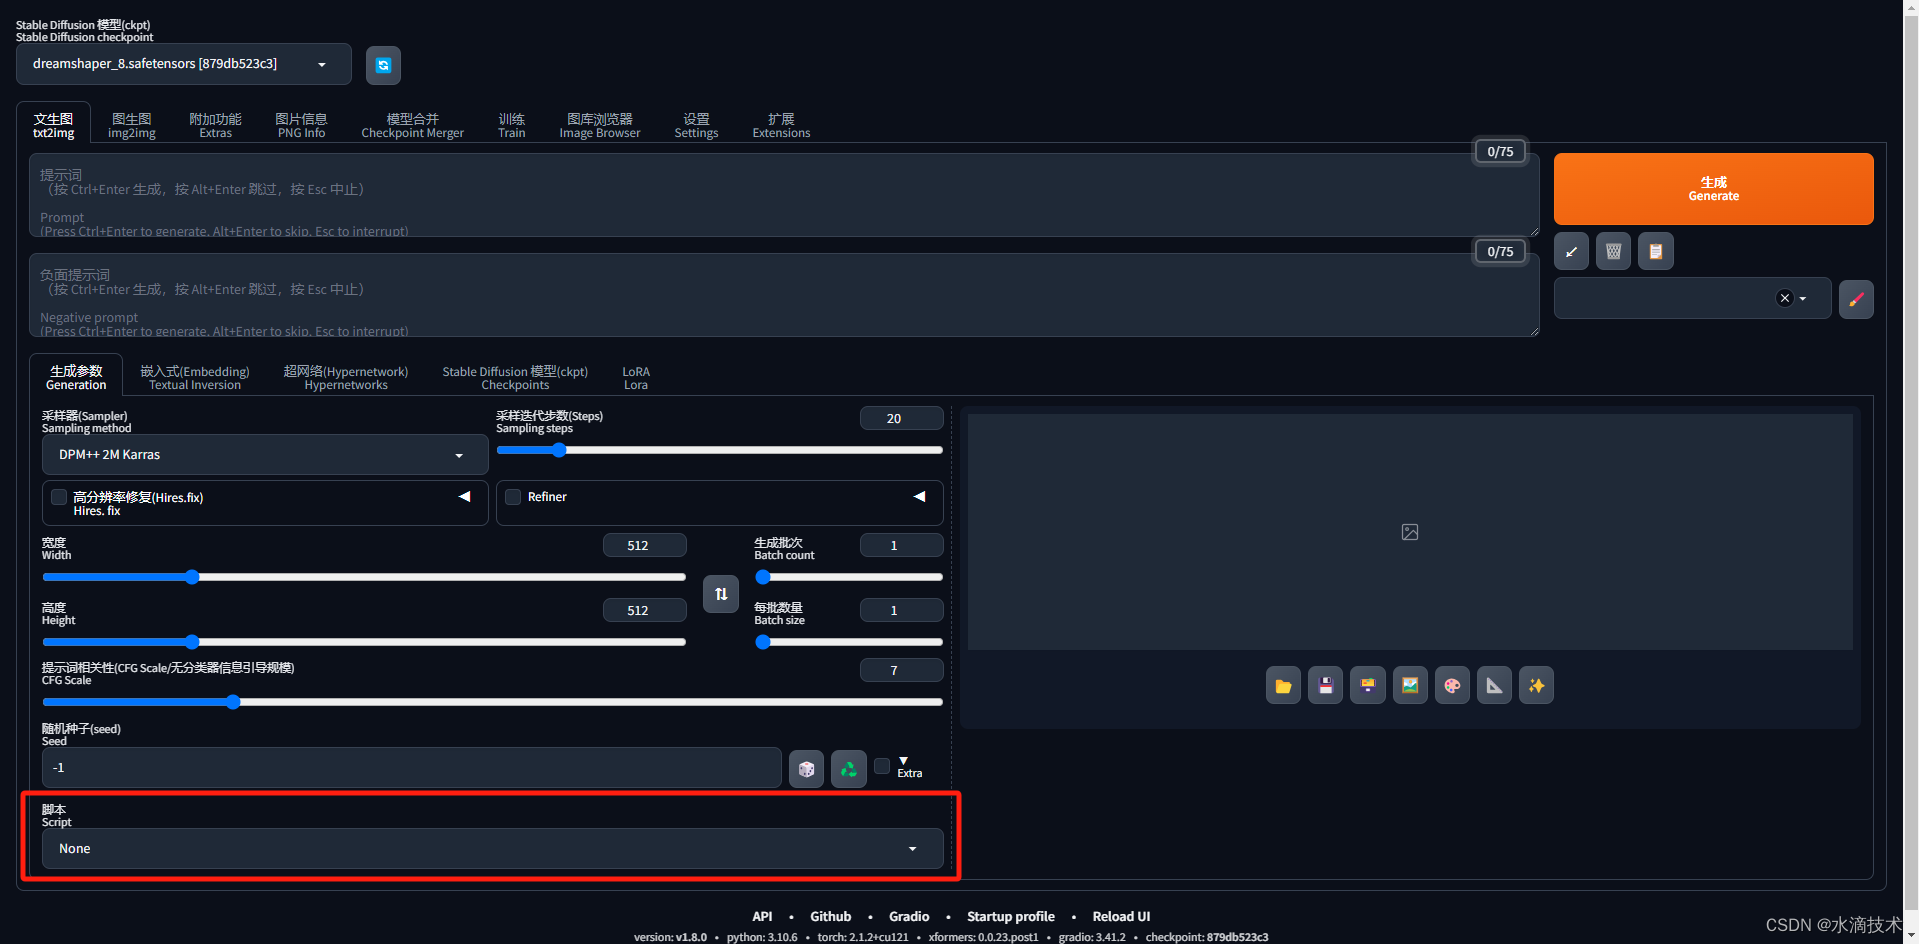Click the Height slider track
Image resolution: width=1919 pixels, height=944 pixels.
pos(364,642)
